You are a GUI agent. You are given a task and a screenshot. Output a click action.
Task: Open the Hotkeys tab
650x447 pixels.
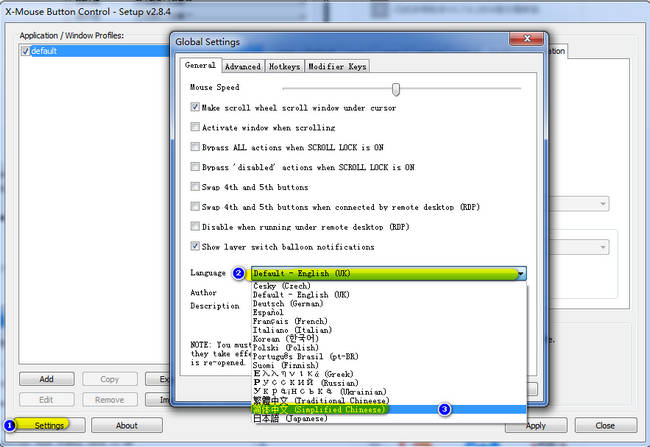tap(284, 66)
